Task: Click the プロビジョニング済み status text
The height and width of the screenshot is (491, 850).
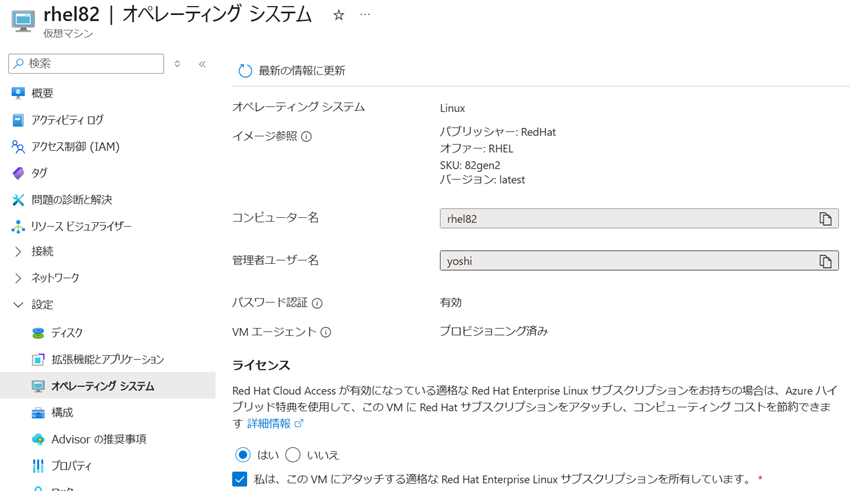Action: pyautogui.click(x=494, y=331)
